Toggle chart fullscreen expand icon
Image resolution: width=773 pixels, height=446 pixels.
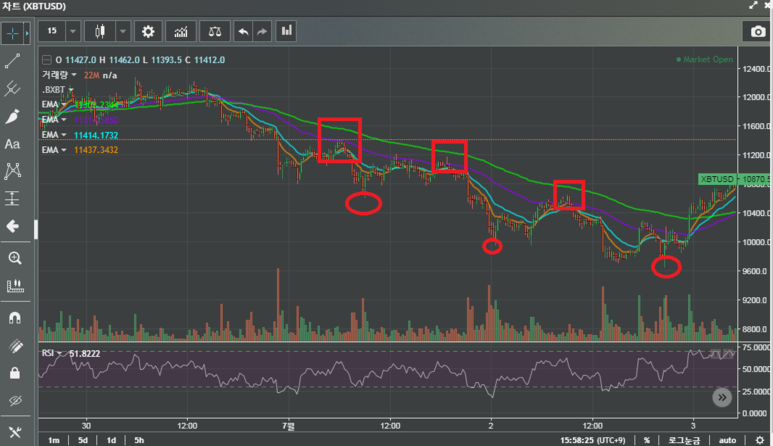[x=753, y=5]
